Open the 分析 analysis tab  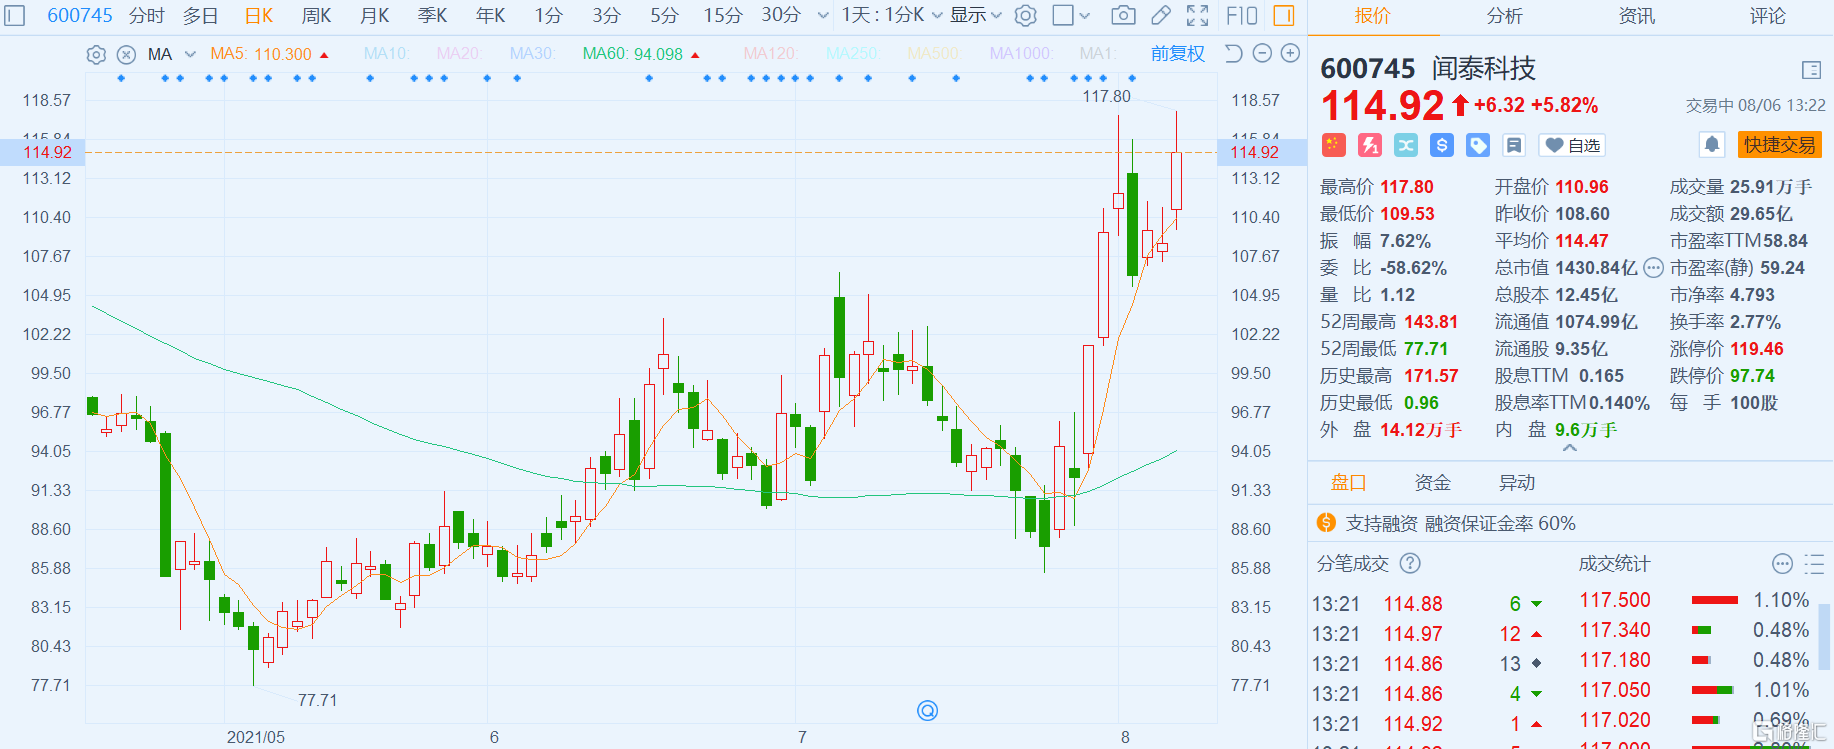pos(1504,16)
